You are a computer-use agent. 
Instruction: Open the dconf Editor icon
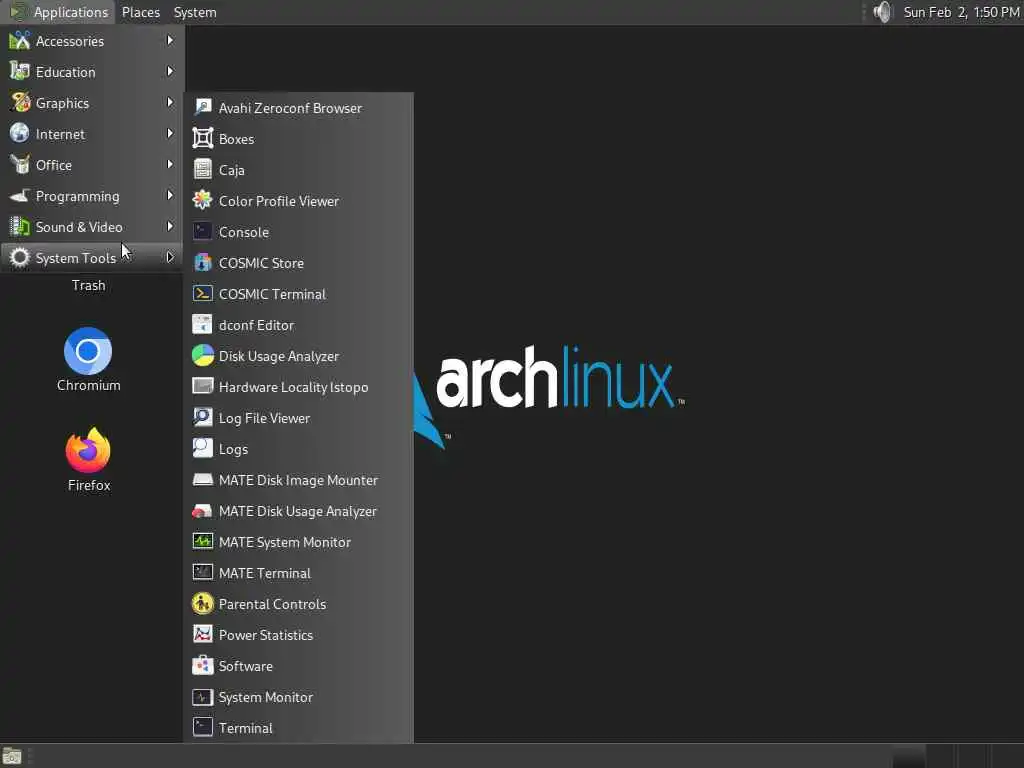tap(202, 325)
